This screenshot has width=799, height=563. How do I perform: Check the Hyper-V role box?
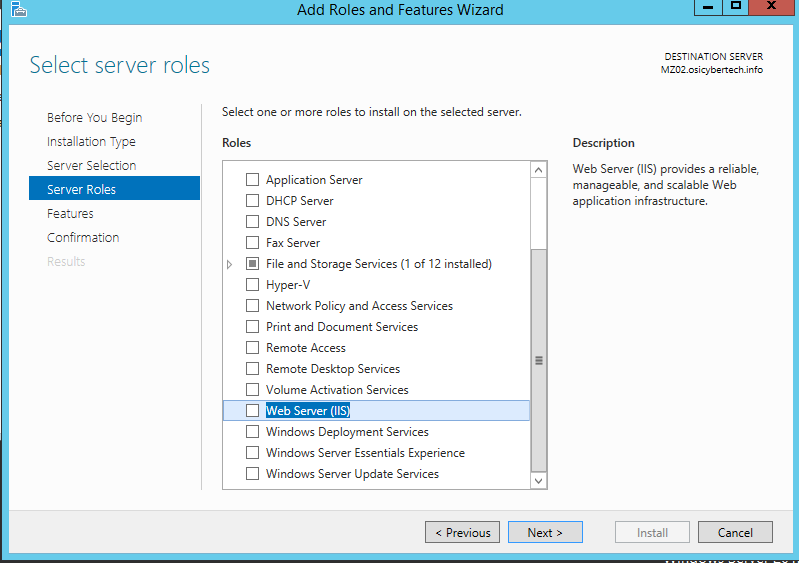(x=252, y=284)
